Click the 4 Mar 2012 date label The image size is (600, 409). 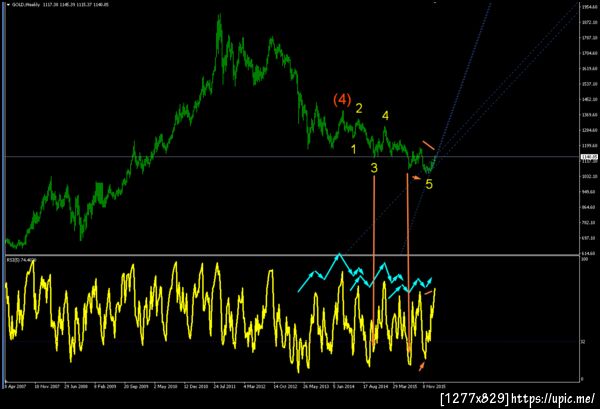coord(254,386)
